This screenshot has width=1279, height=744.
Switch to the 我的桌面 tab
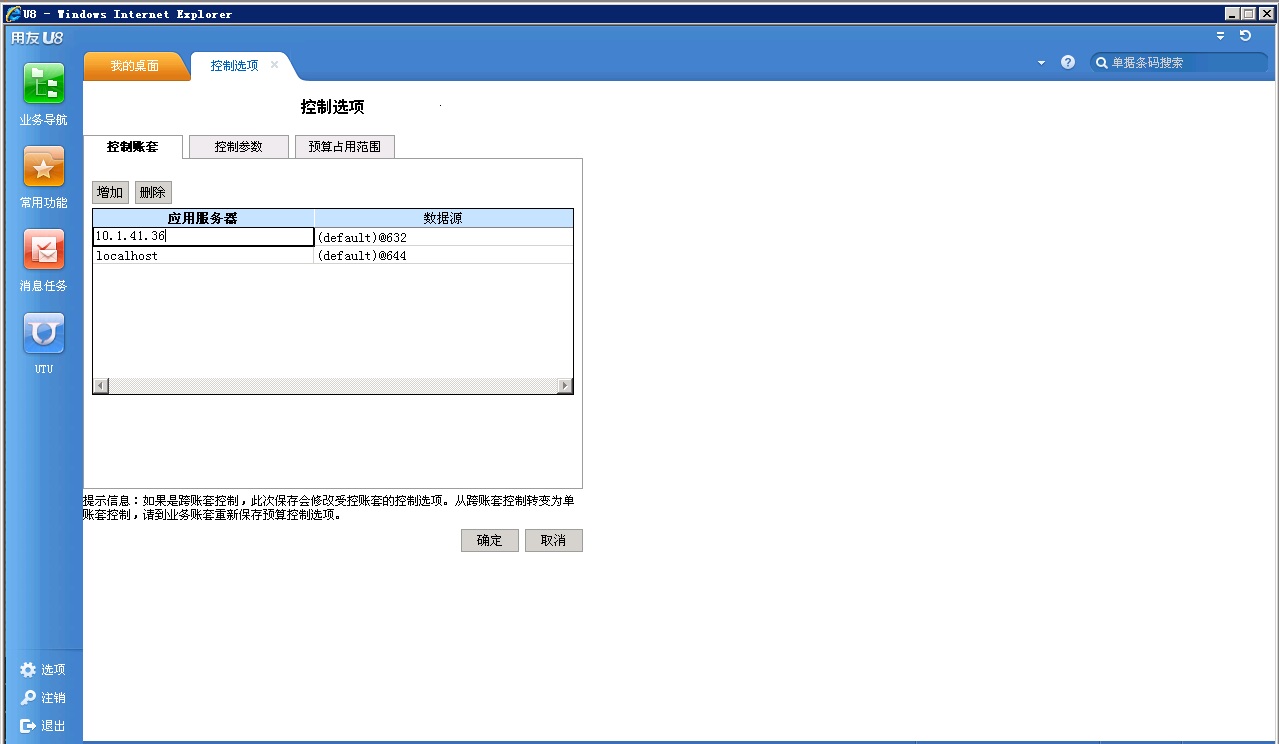click(135, 66)
